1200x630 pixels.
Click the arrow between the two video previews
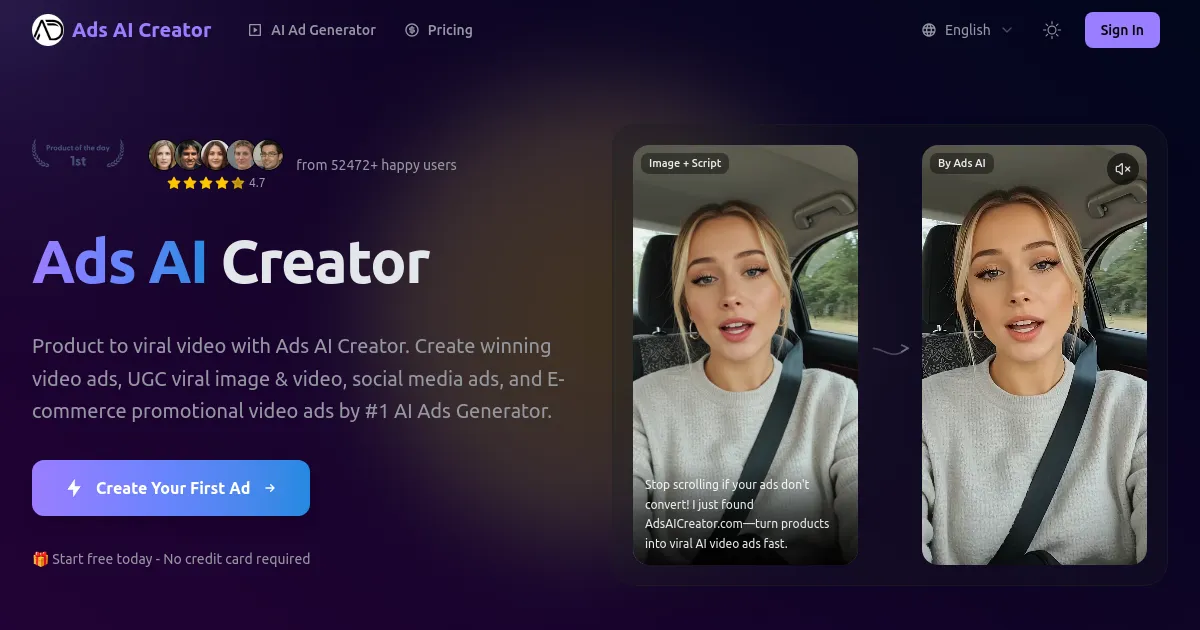(889, 349)
